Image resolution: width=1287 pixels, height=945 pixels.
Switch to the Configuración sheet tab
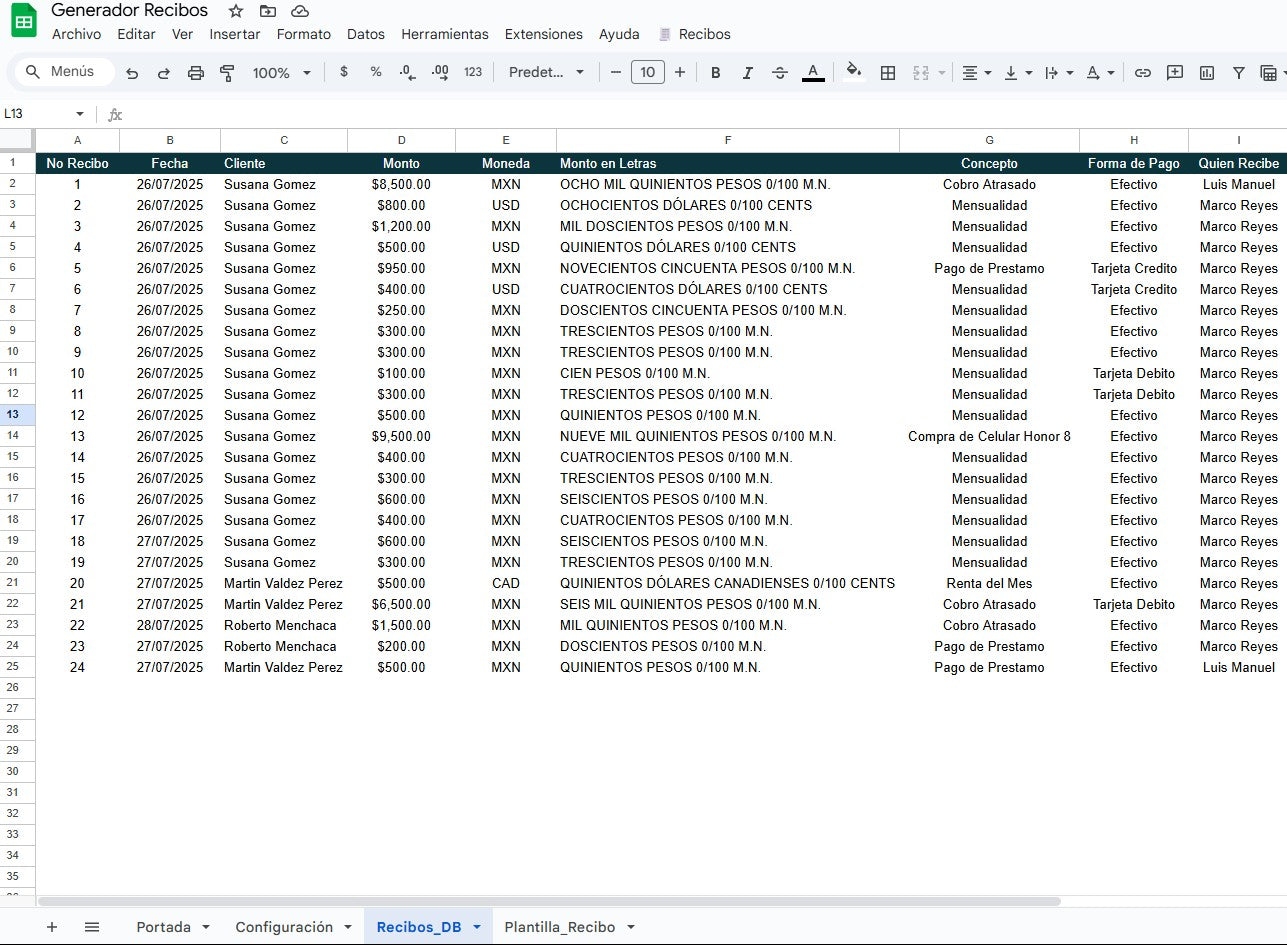tap(284, 927)
